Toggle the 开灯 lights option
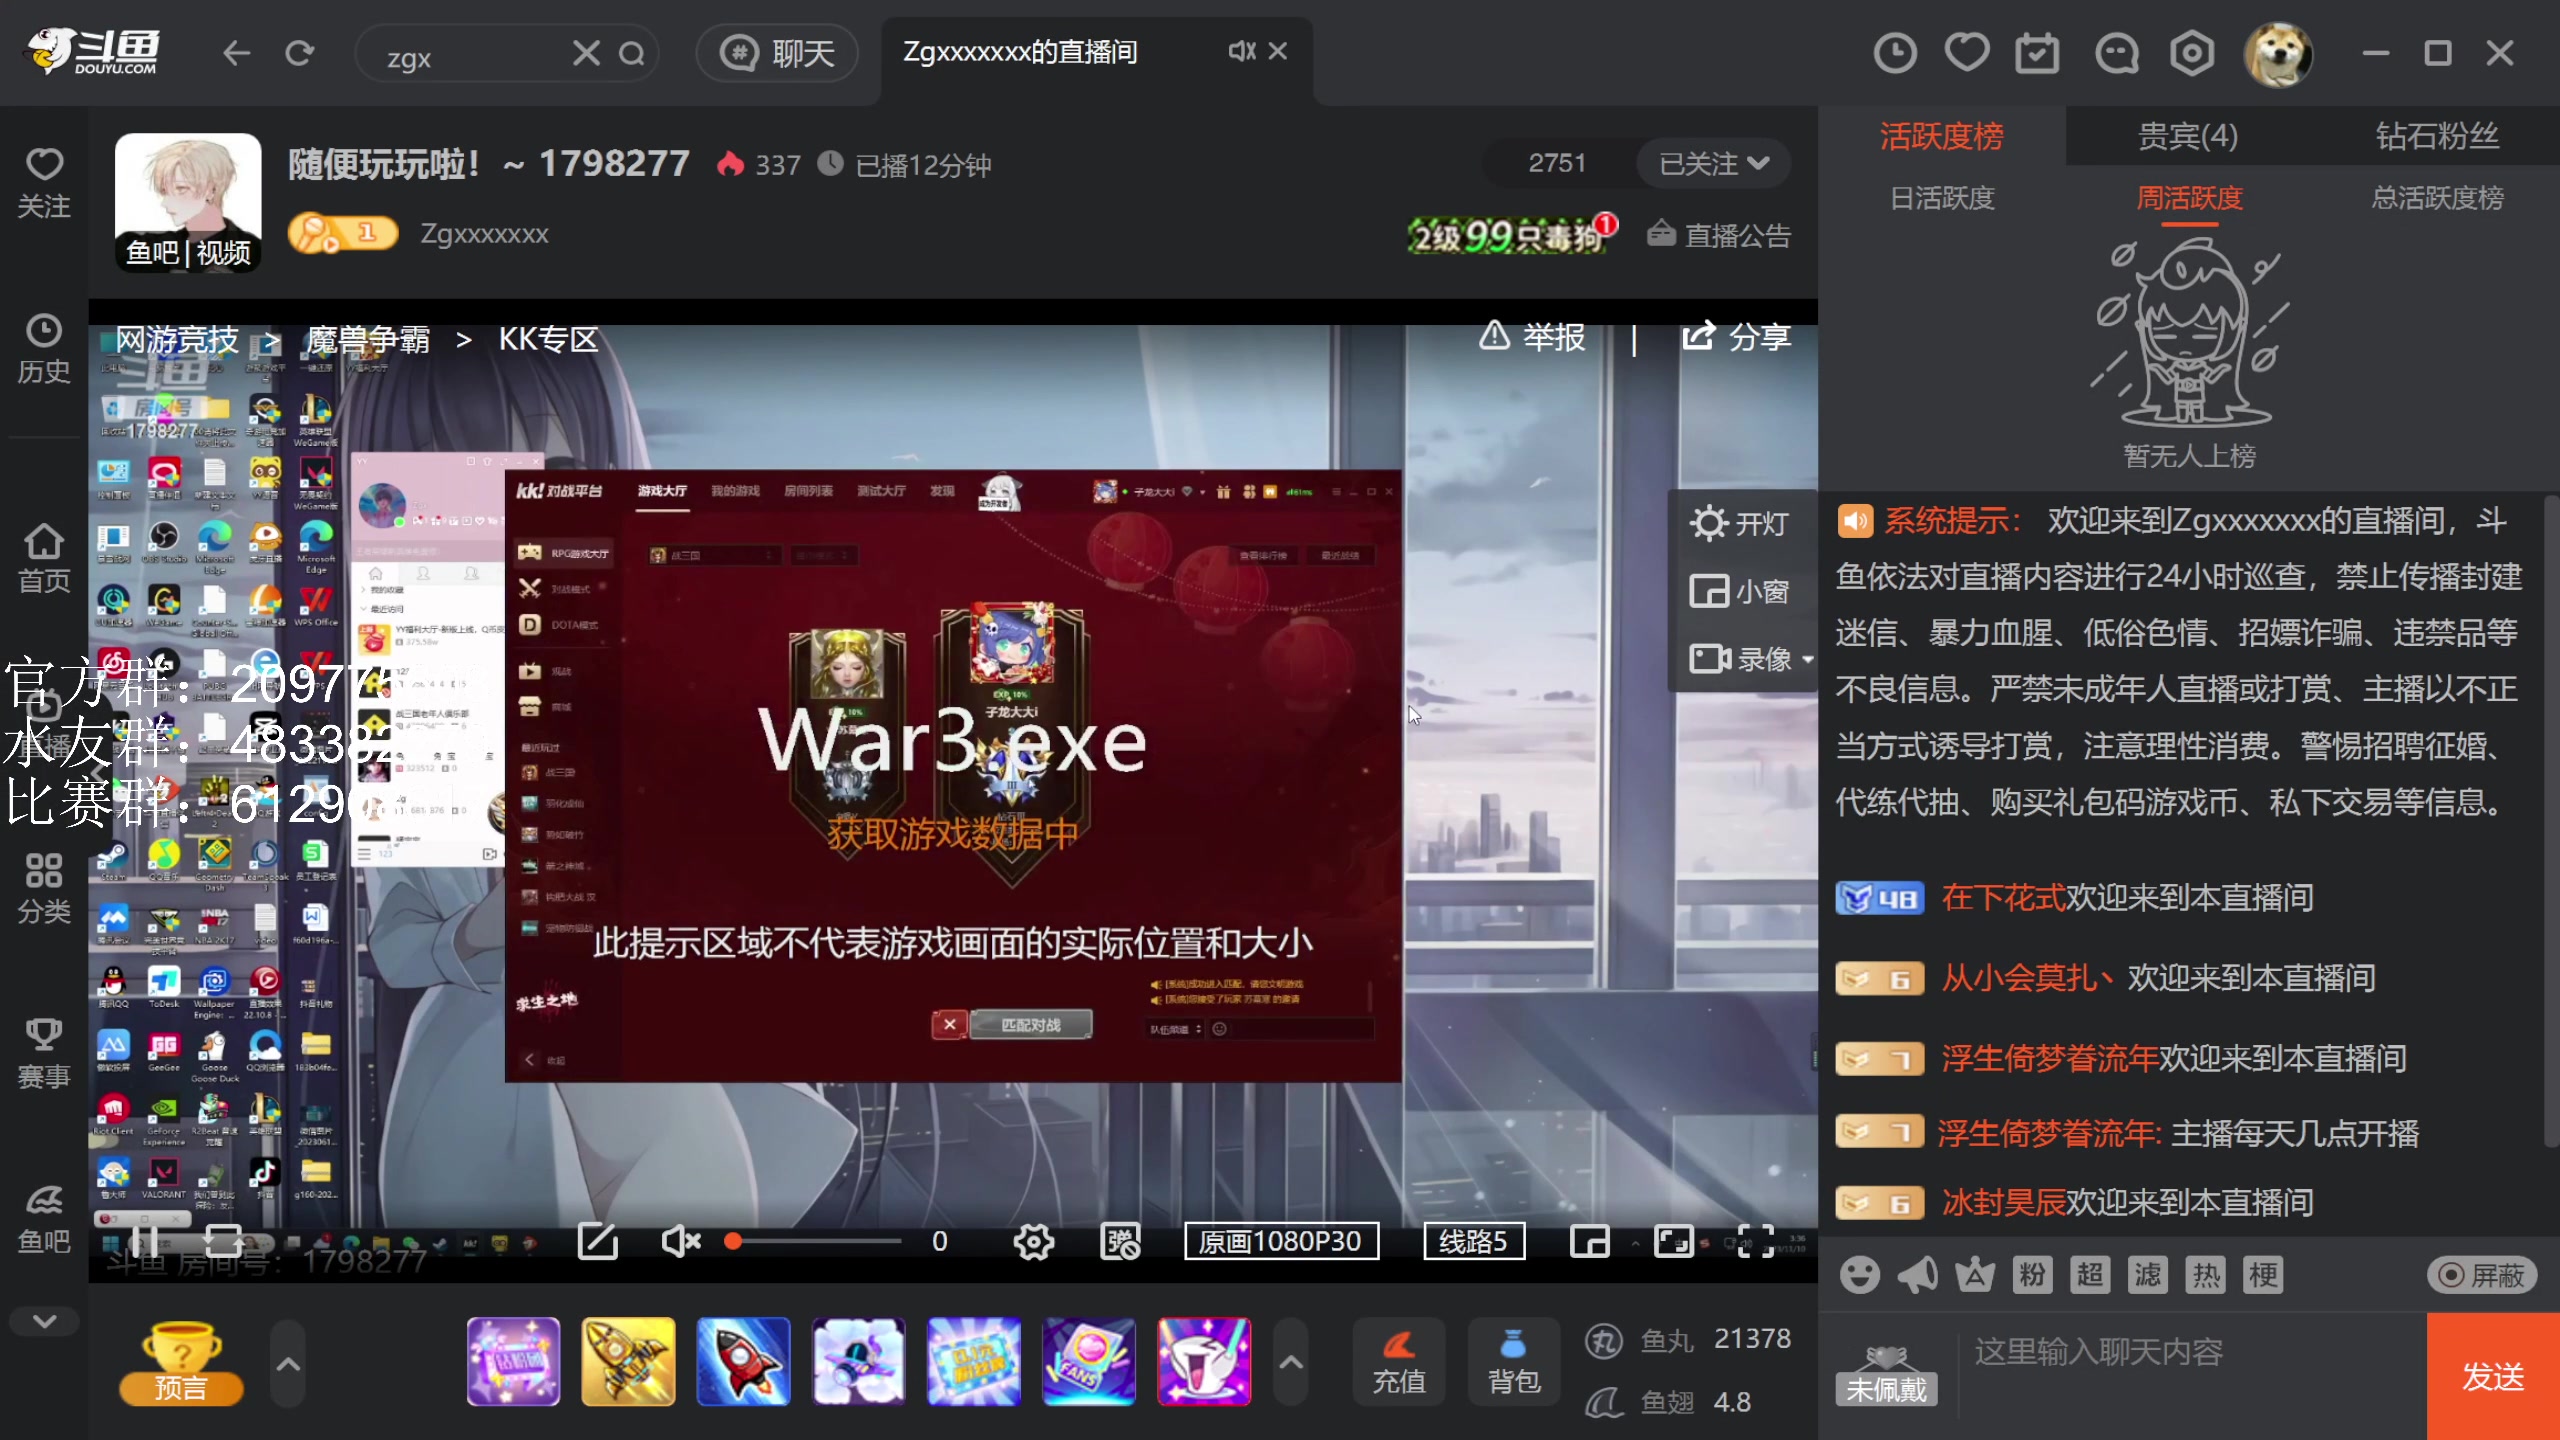The image size is (2560, 1440). pos(1739,523)
